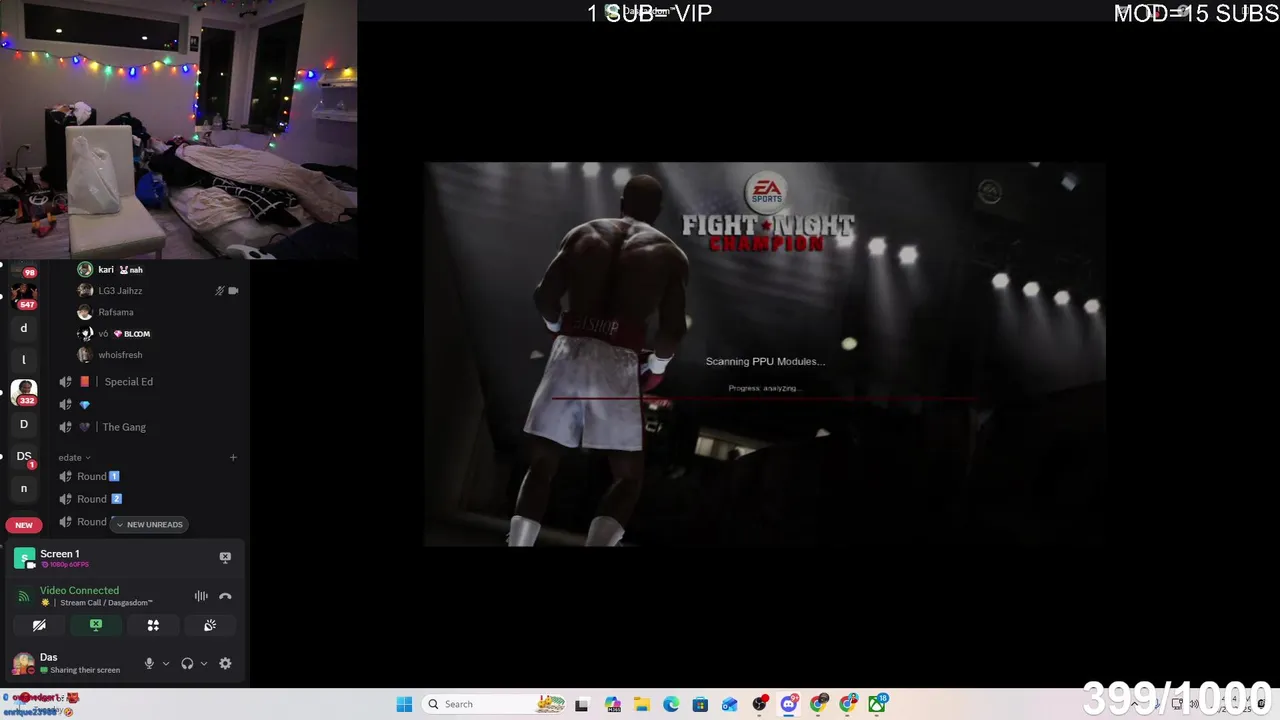Viewport: 1280px width, 720px height.
Task: Join the Round 2 voice channel
Action: point(148,499)
